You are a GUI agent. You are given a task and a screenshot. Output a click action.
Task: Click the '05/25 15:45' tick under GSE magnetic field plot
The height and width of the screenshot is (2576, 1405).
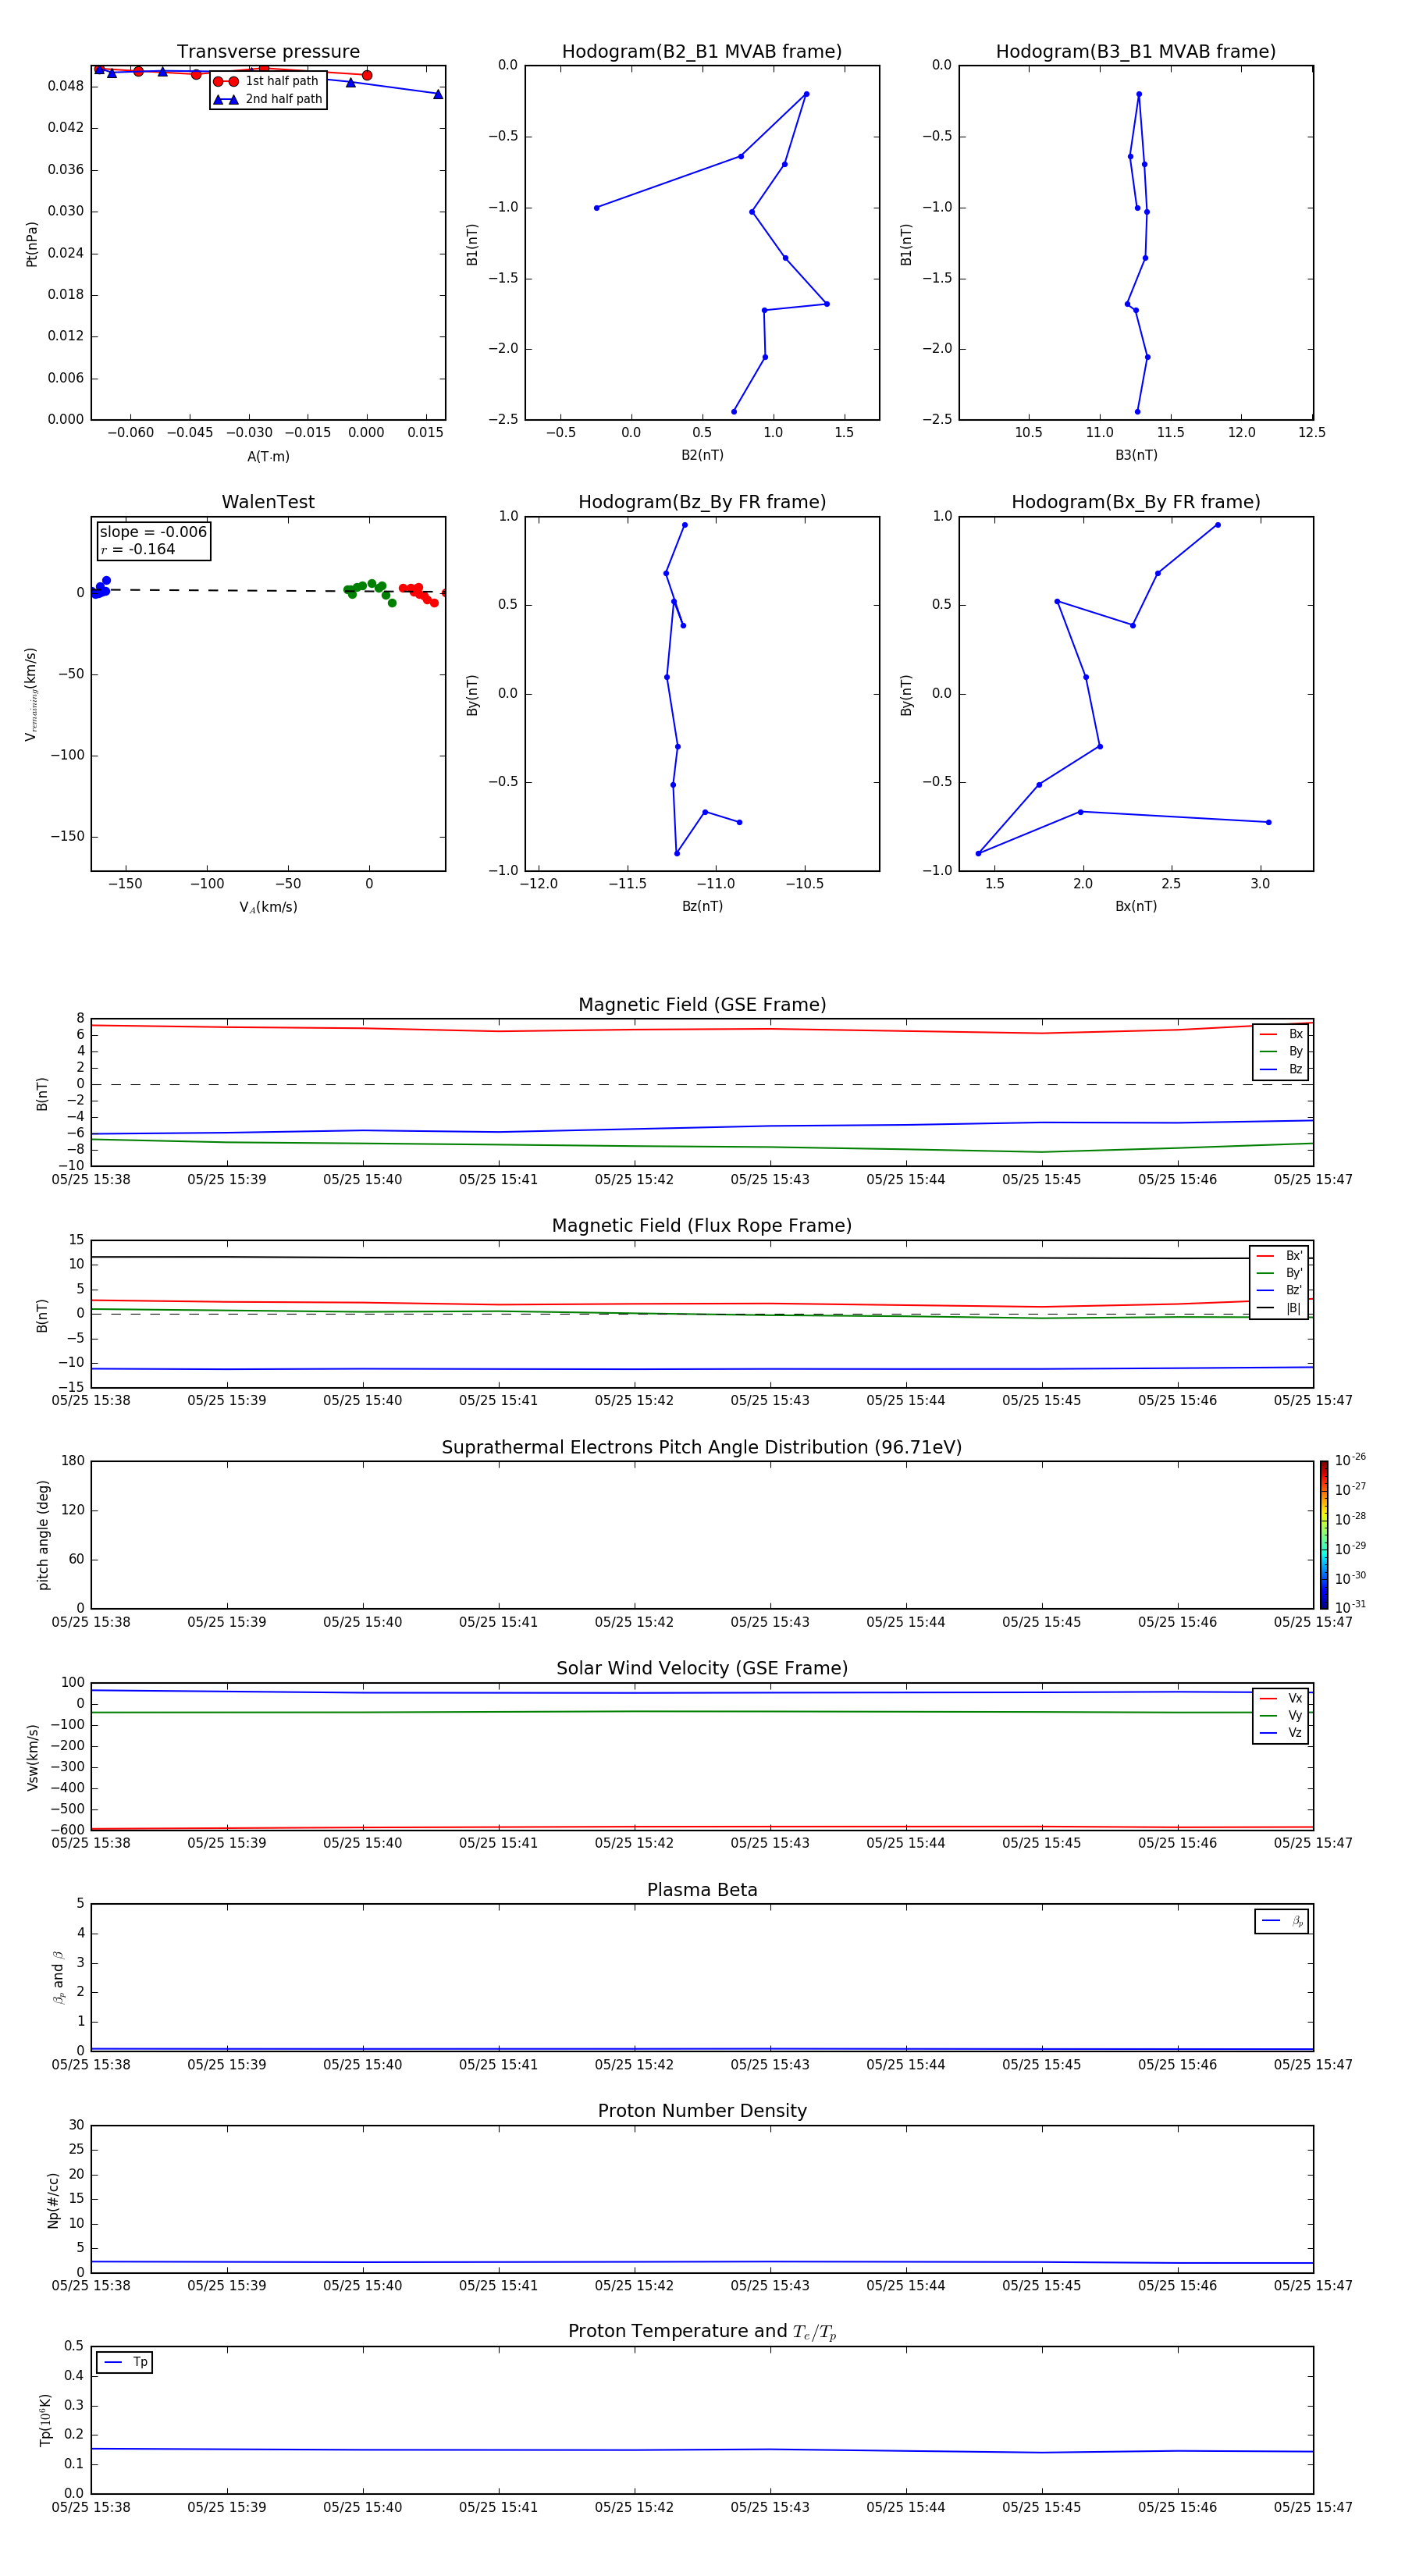pyautogui.click(x=1041, y=1180)
